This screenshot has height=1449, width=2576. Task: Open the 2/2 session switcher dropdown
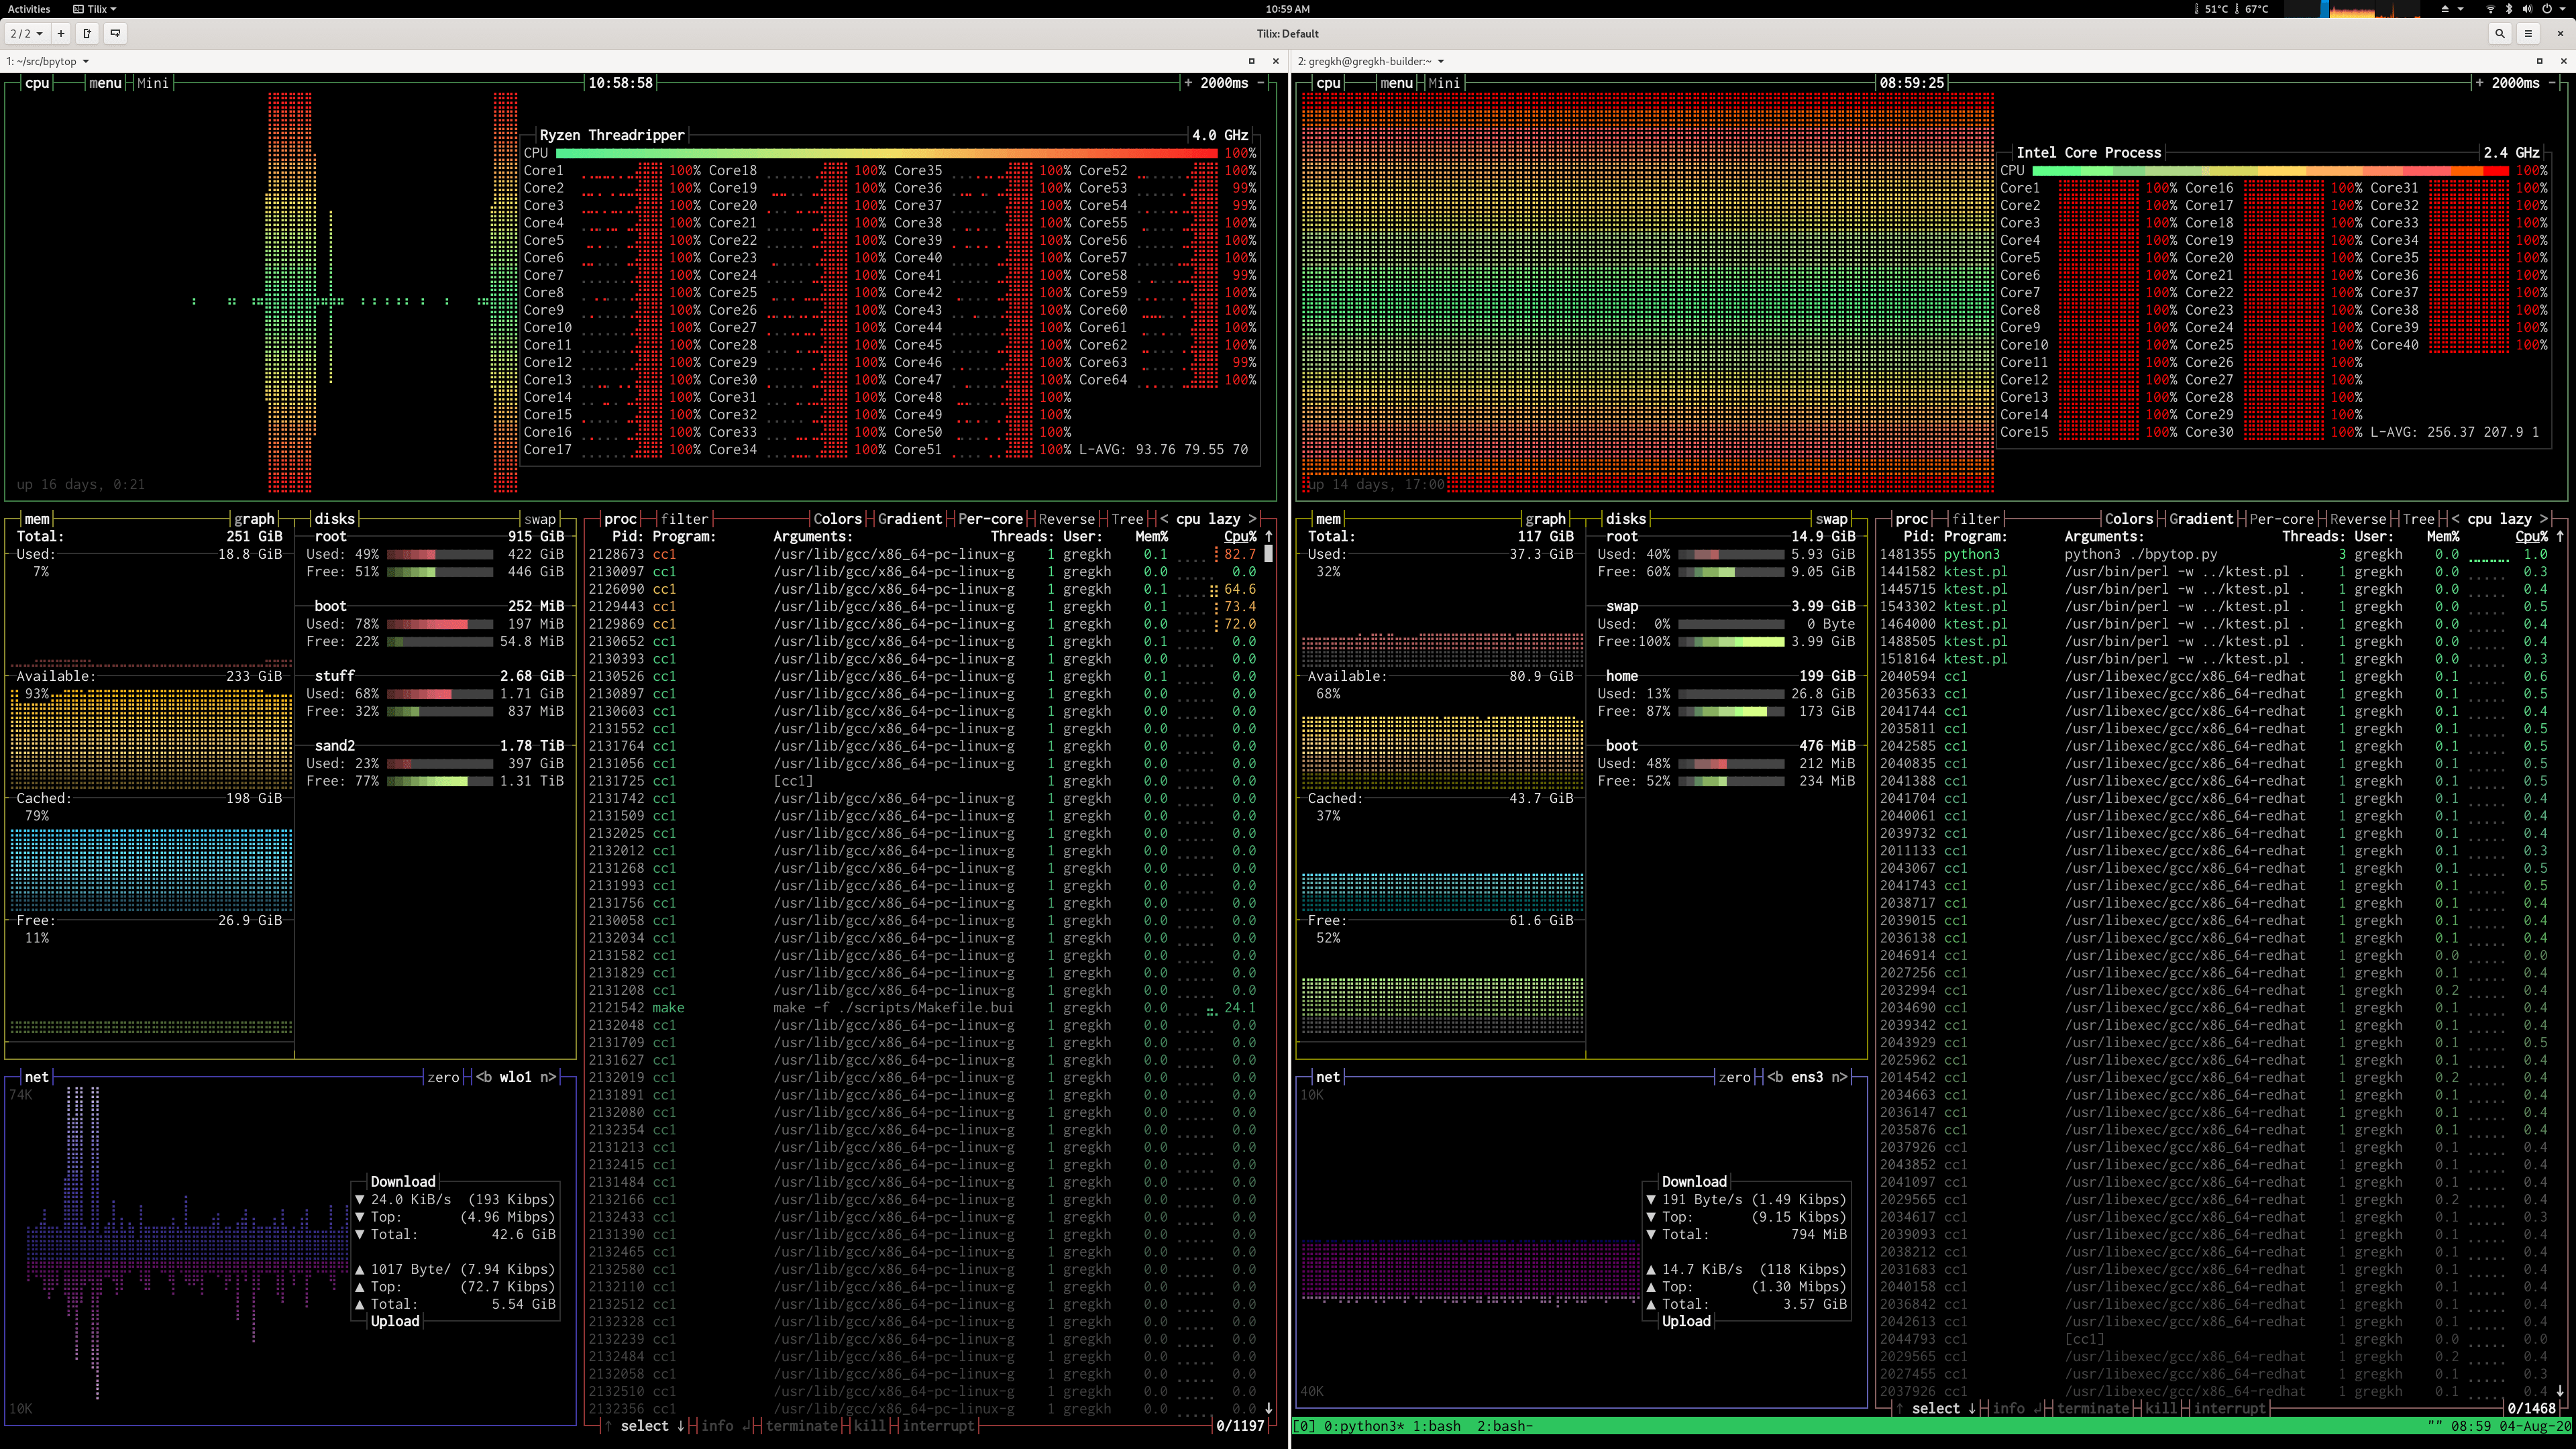pos(26,33)
